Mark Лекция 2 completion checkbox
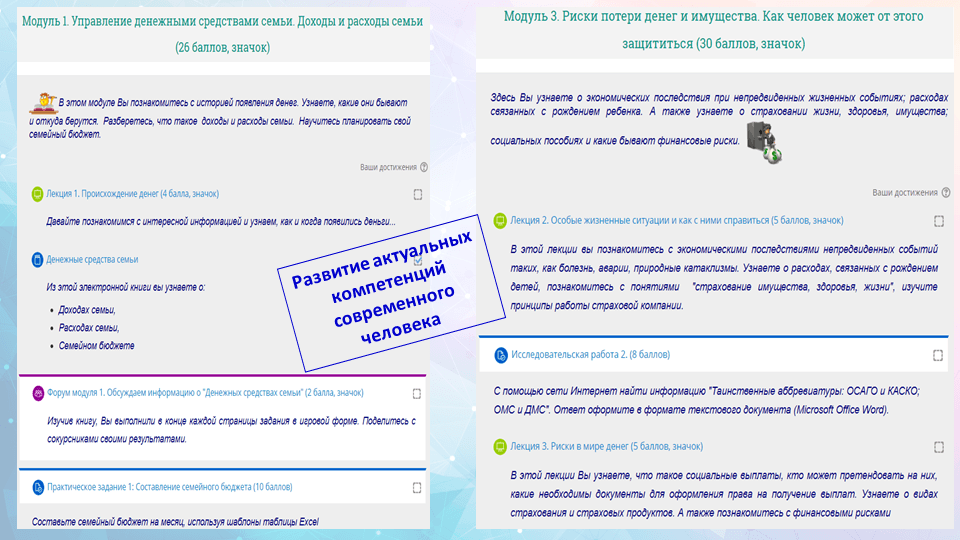 939,221
